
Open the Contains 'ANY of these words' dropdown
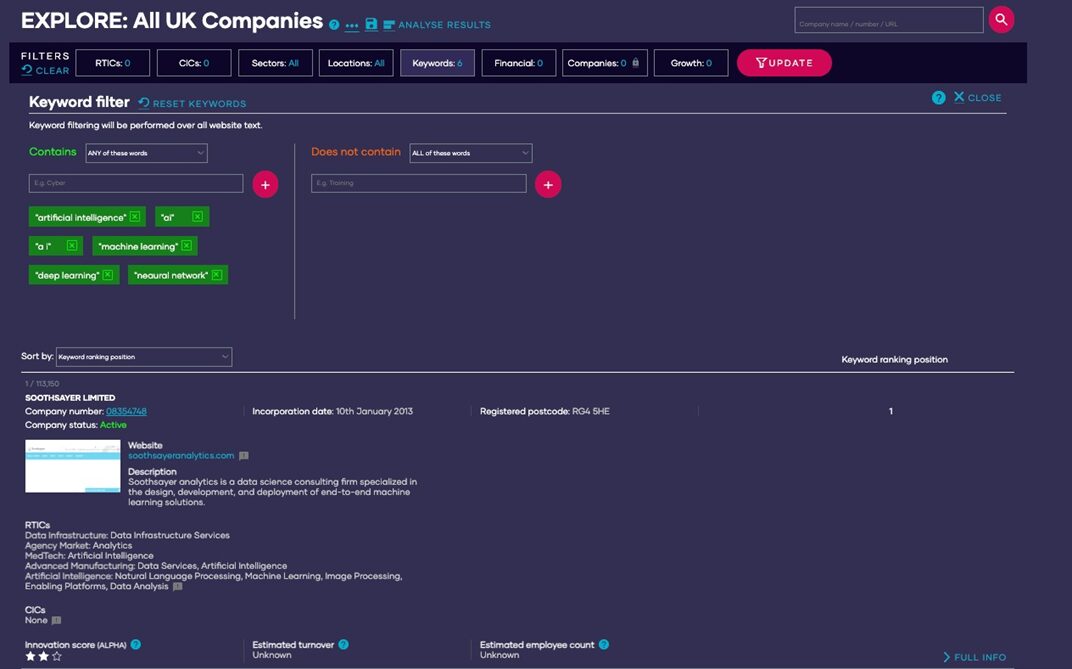click(146, 153)
